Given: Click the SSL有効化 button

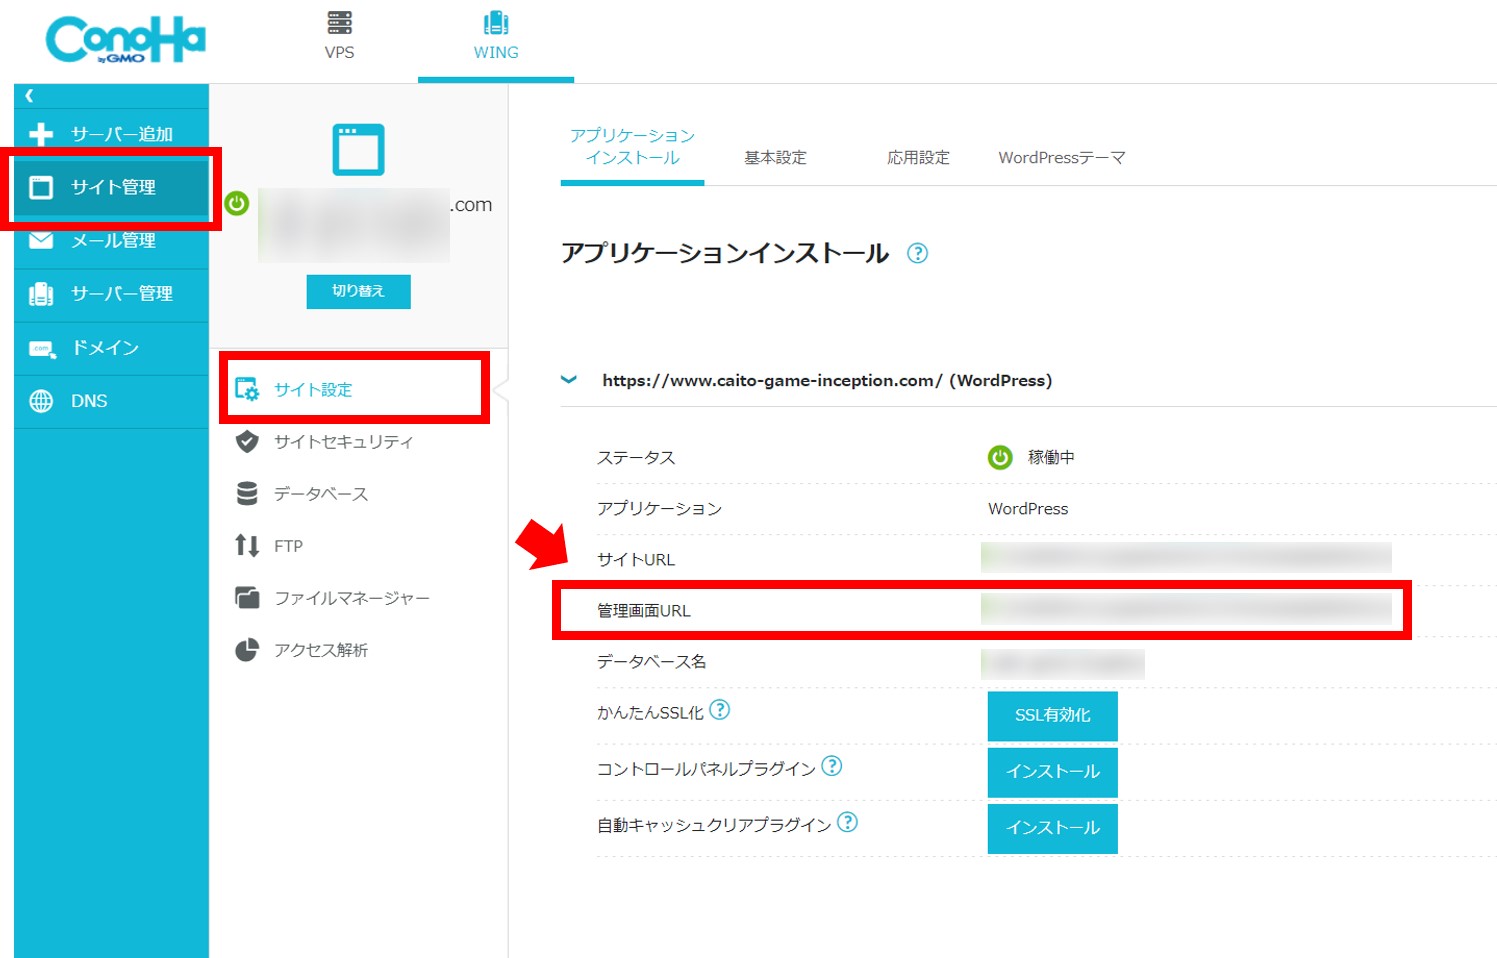Looking at the screenshot, I should click(1052, 716).
